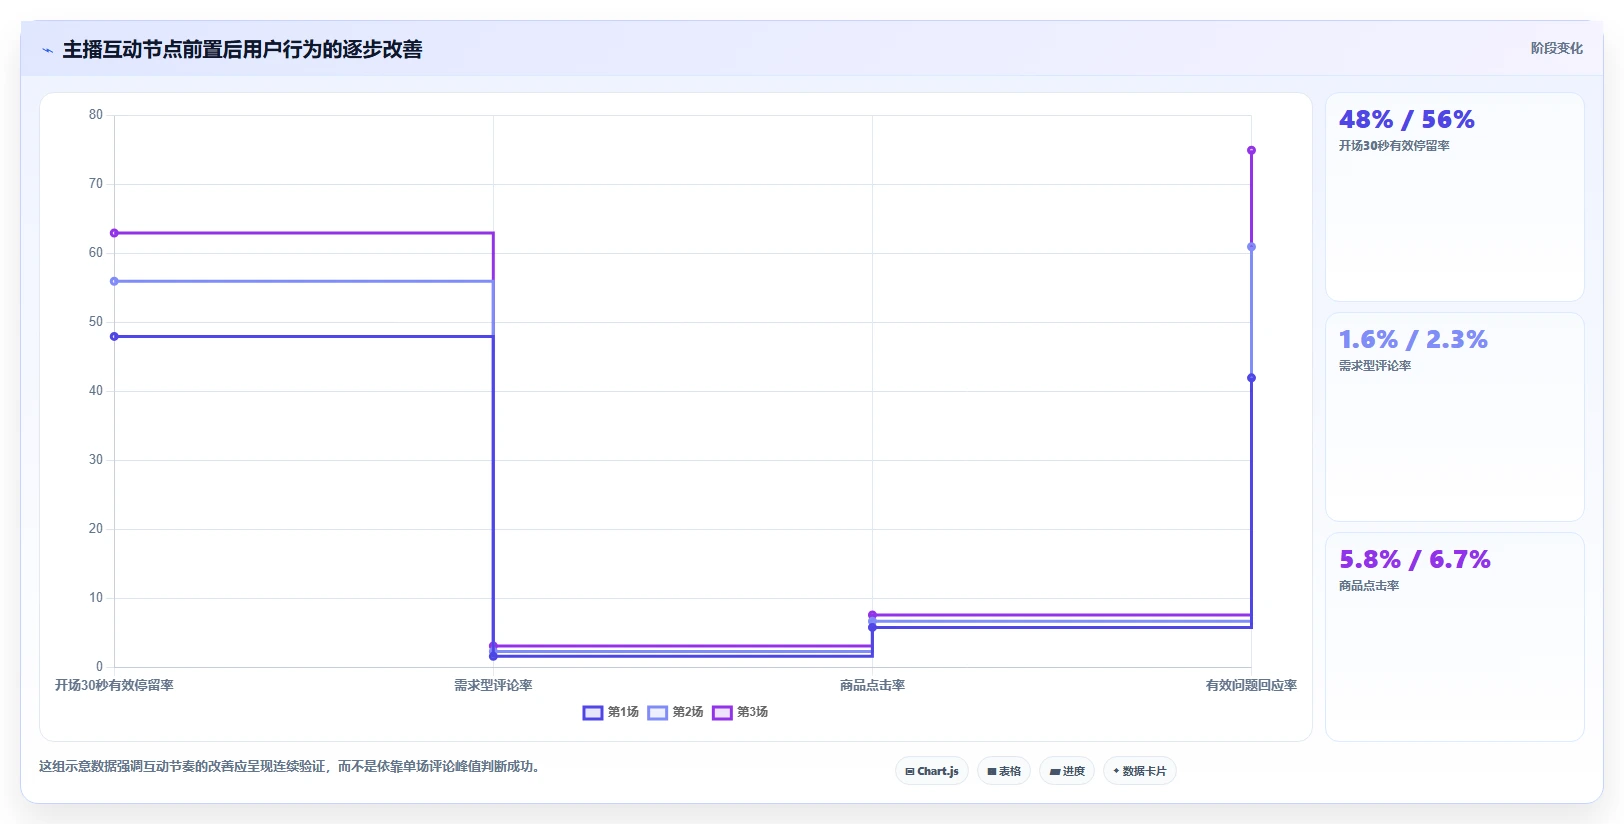The image size is (1624, 824).
Task: Click the title 主播互动节点前置后用户行为的逐步改善
Action: click(x=242, y=49)
